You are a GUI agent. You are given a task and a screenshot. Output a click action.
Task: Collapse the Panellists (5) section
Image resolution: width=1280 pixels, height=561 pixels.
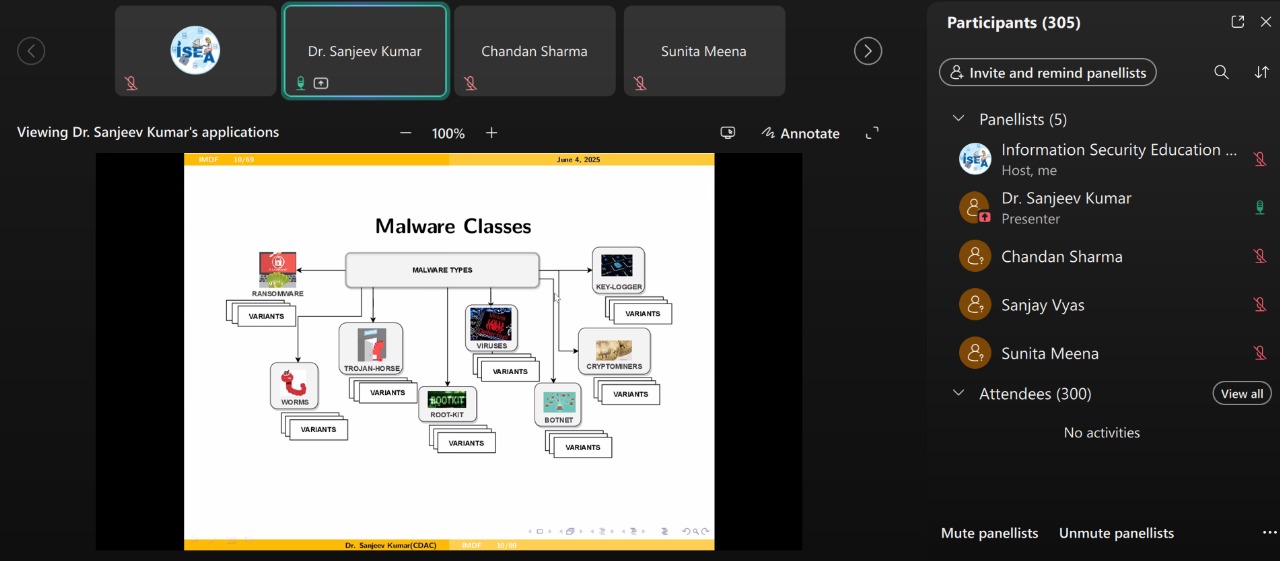958,119
